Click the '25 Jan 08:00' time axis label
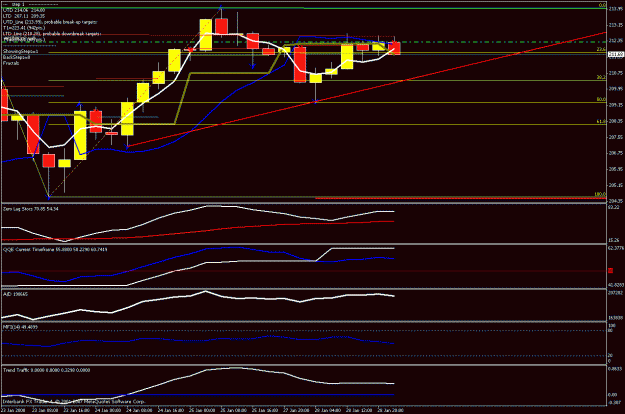The image size is (625, 414). [233, 410]
